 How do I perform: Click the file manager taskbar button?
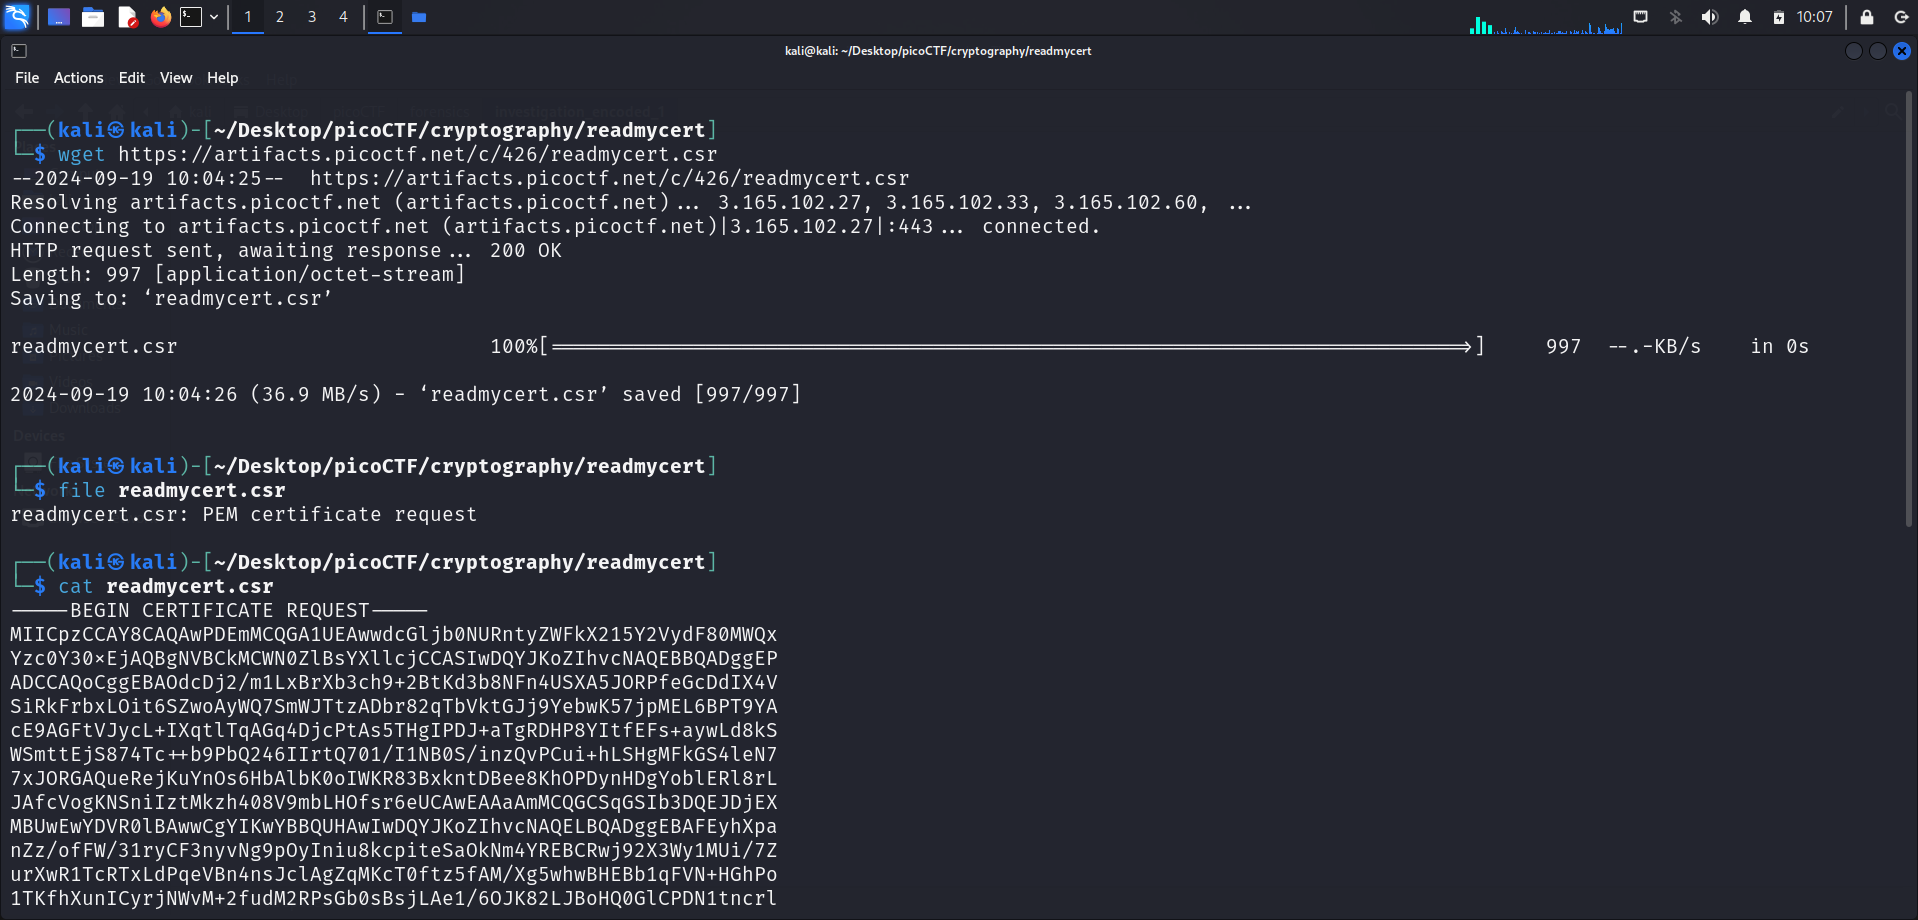(x=419, y=17)
